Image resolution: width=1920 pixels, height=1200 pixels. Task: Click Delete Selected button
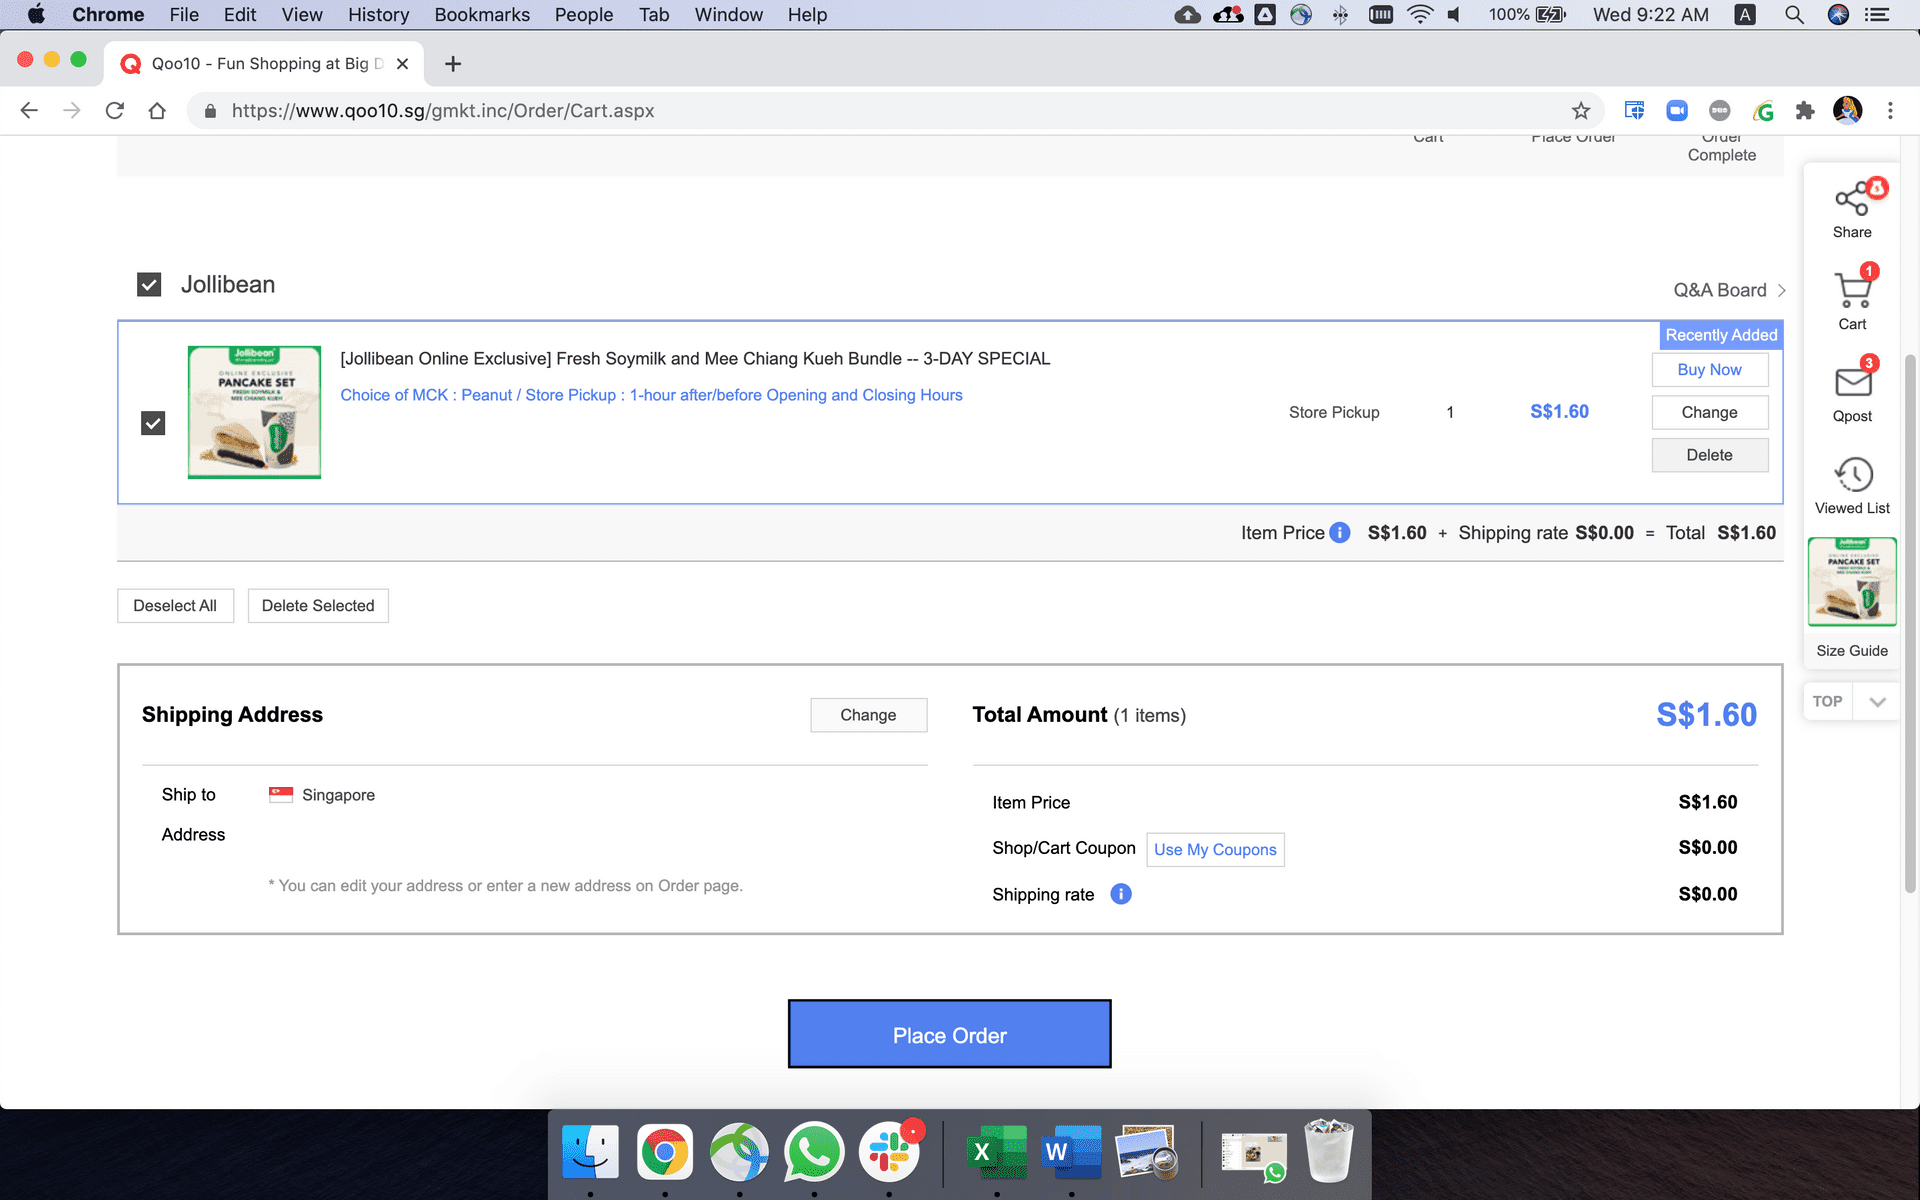(x=318, y=606)
